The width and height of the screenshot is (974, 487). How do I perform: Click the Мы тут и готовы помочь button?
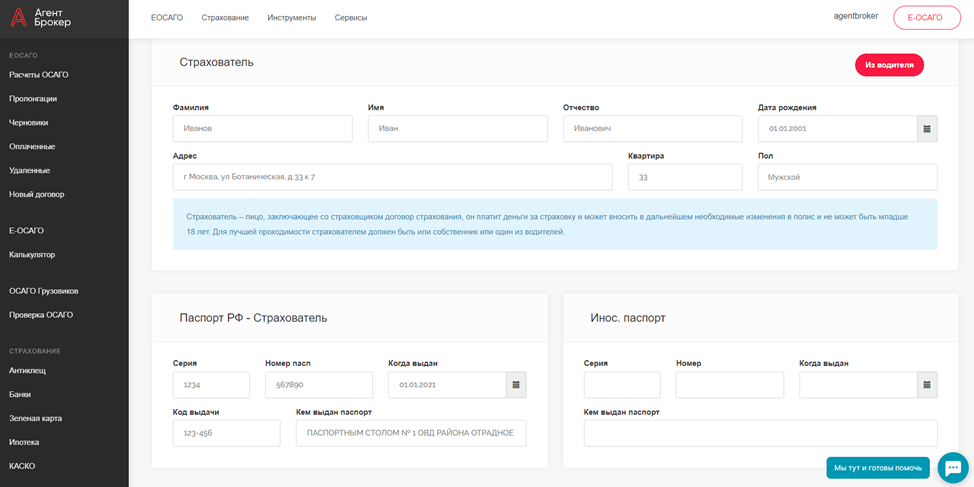coord(877,468)
